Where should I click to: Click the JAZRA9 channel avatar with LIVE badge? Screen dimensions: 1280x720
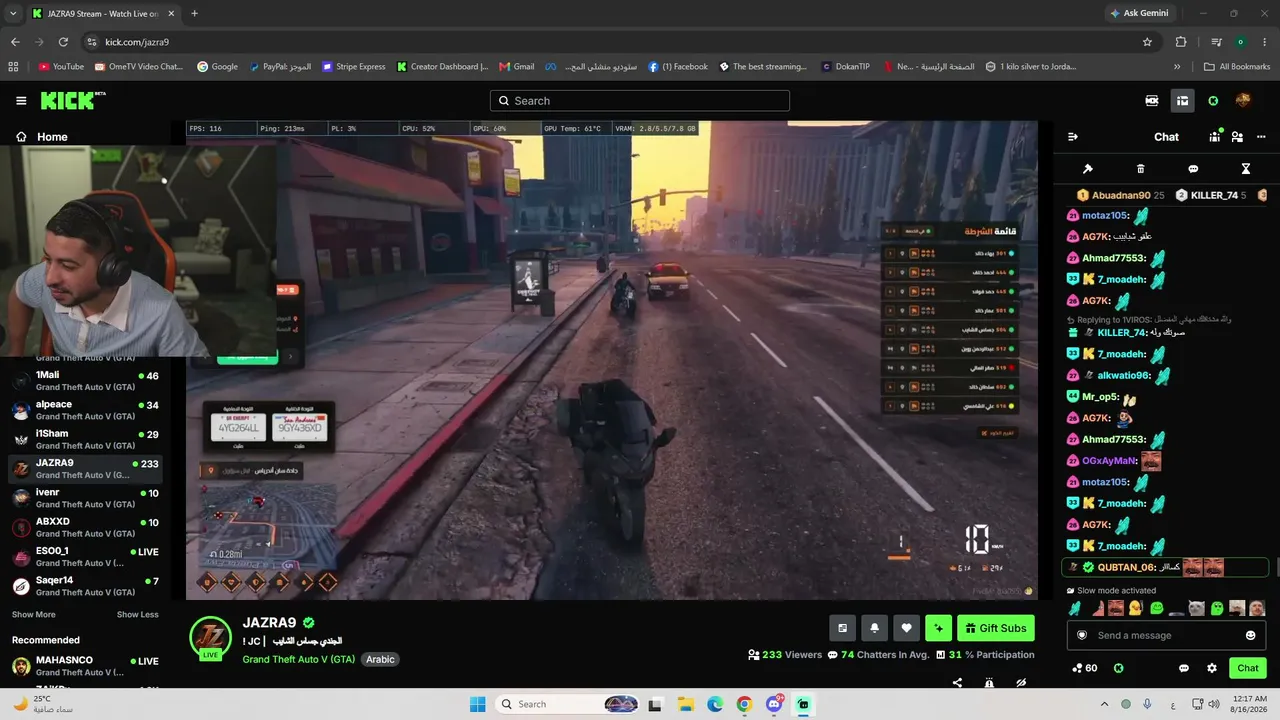[211, 638]
